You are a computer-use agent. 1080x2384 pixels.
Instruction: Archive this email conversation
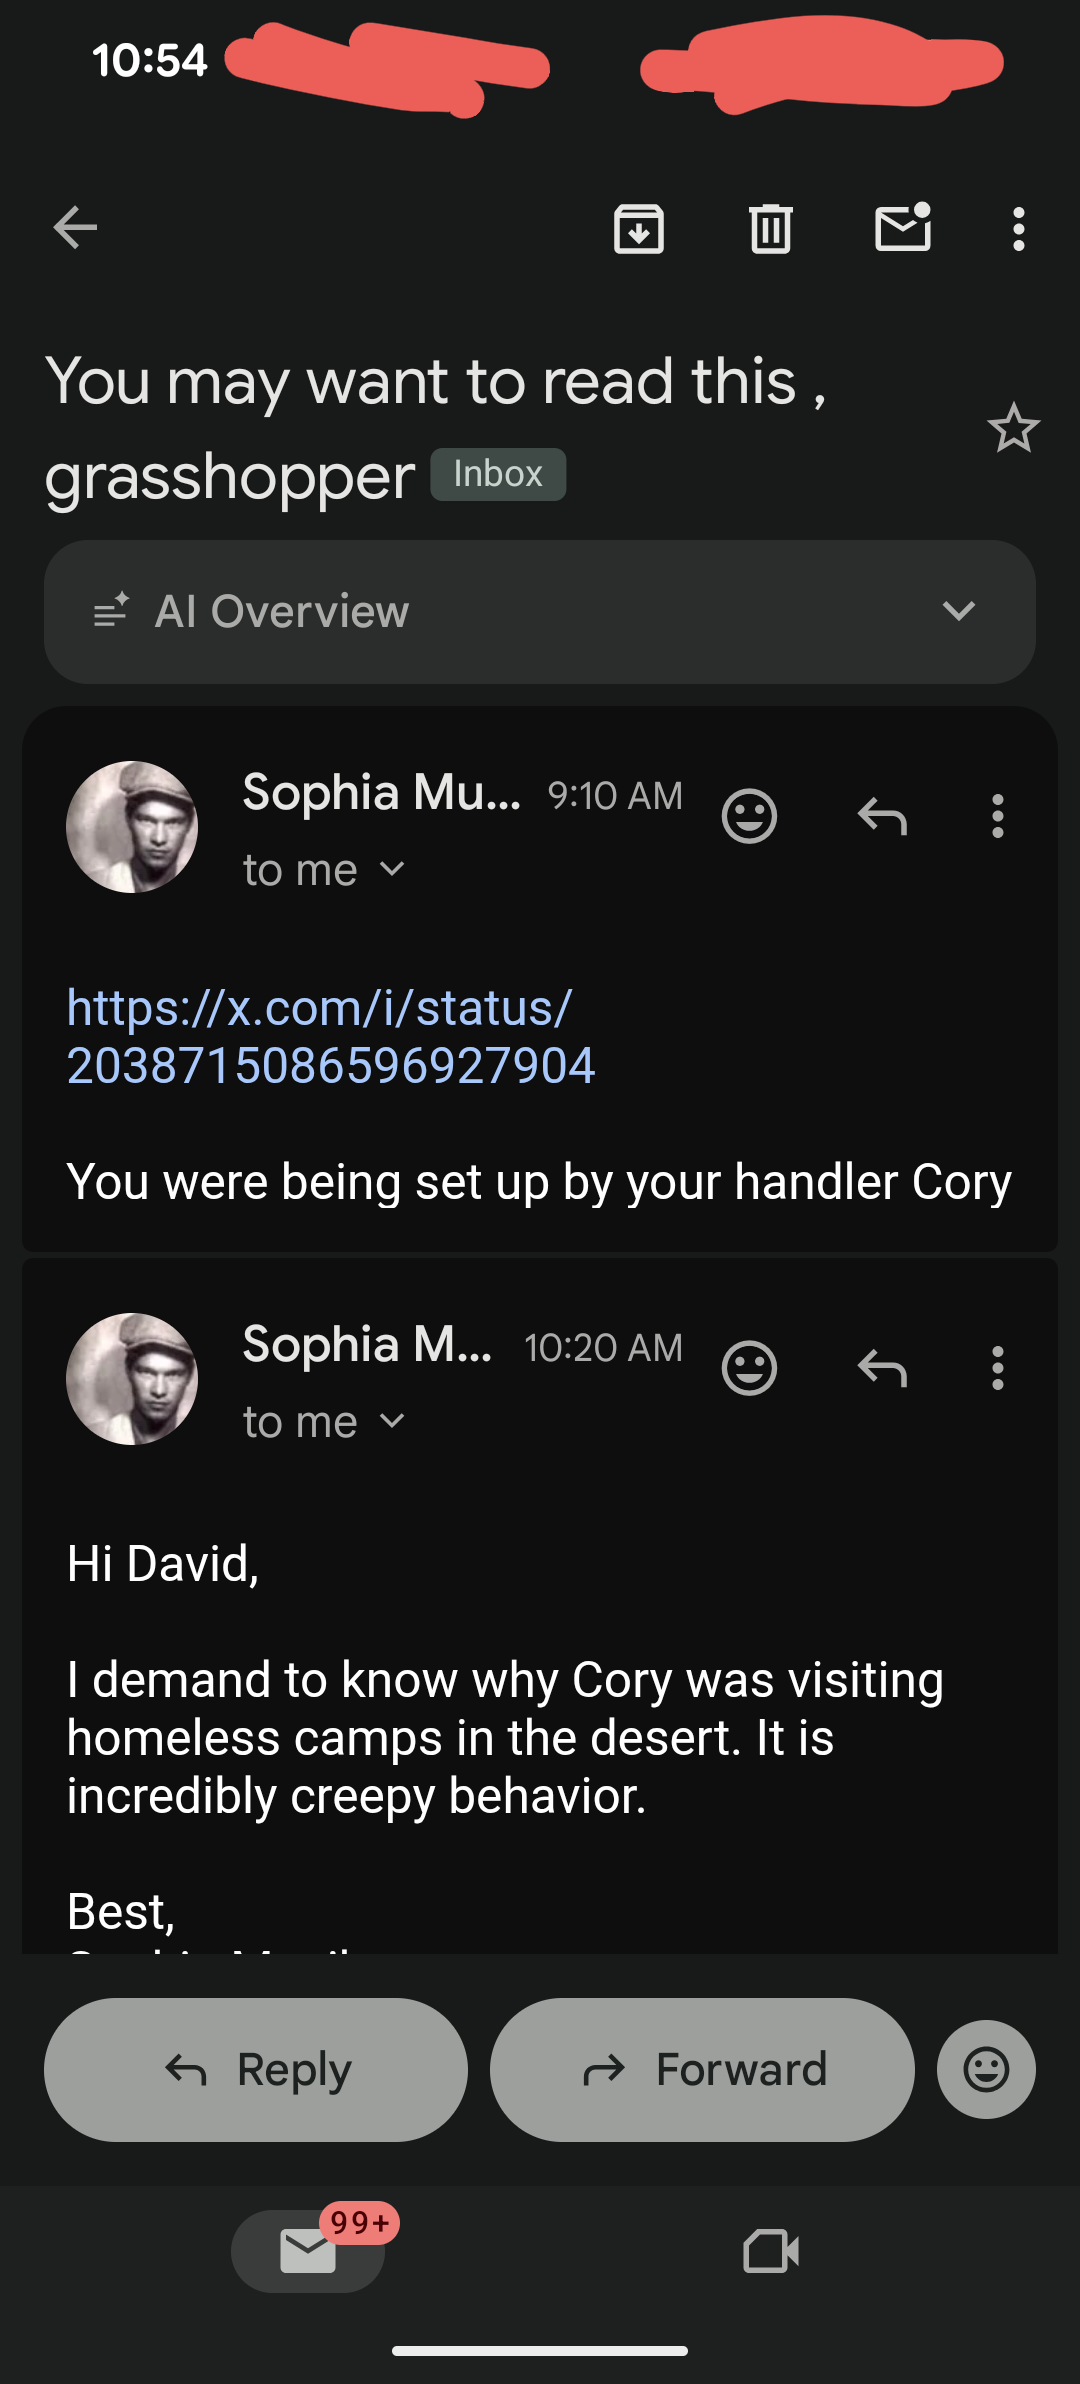point(639,228)
